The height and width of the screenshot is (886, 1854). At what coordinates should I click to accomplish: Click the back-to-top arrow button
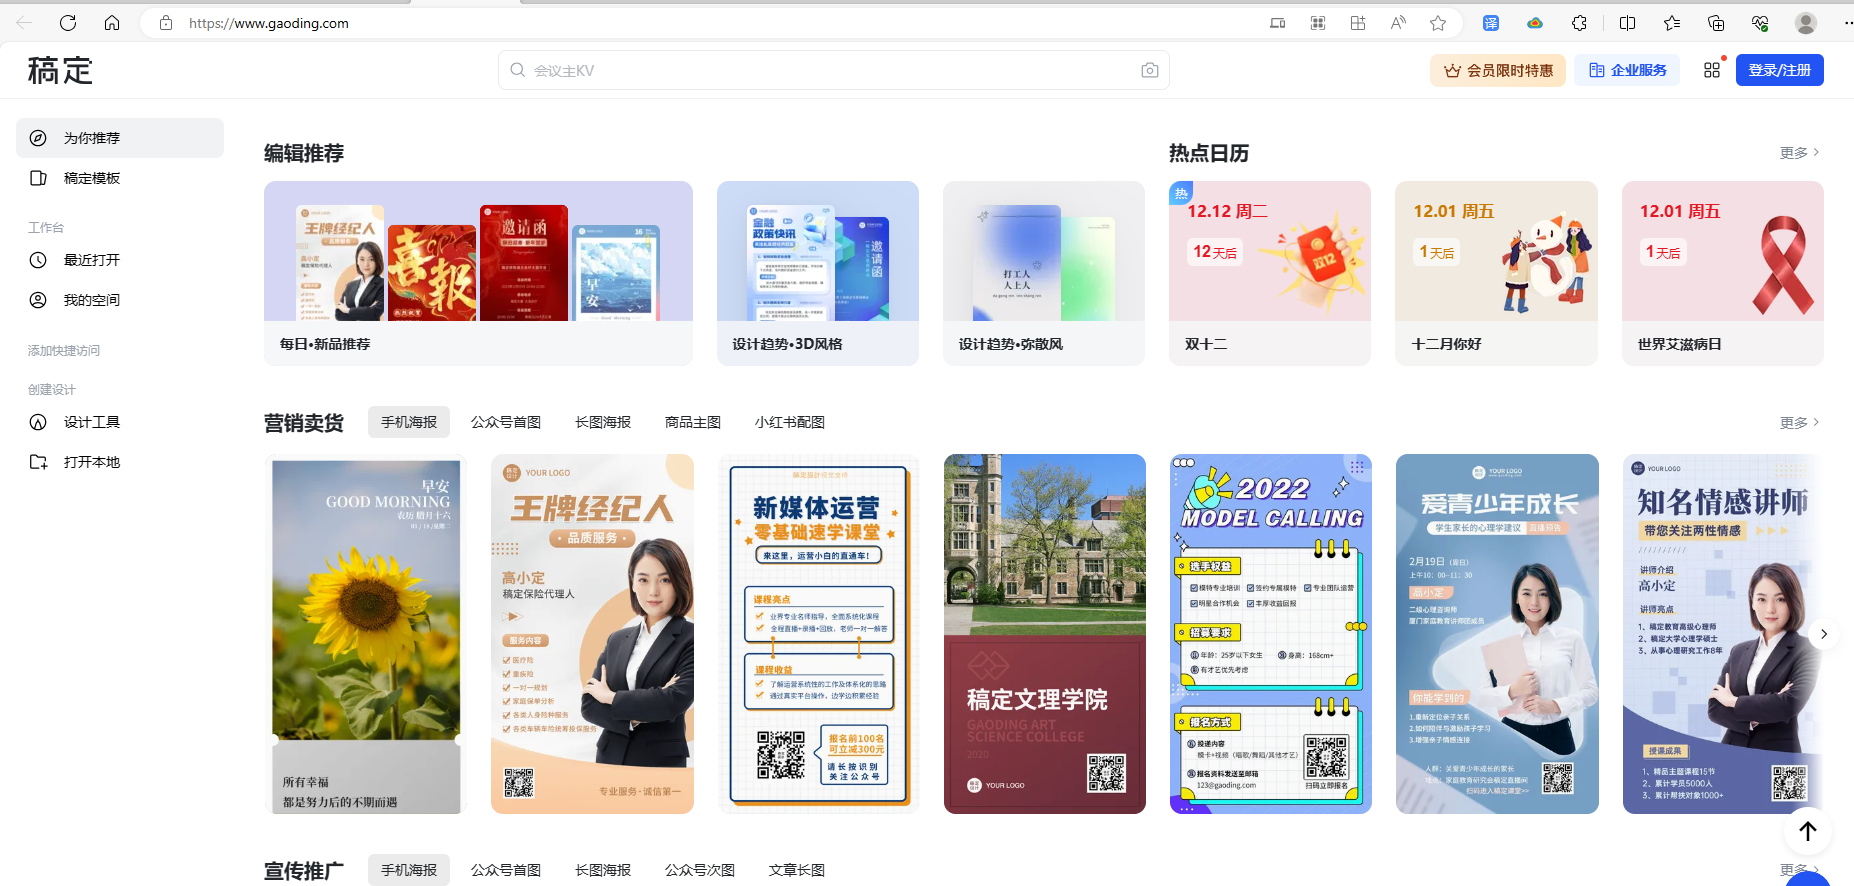(x=1808, y=831)
